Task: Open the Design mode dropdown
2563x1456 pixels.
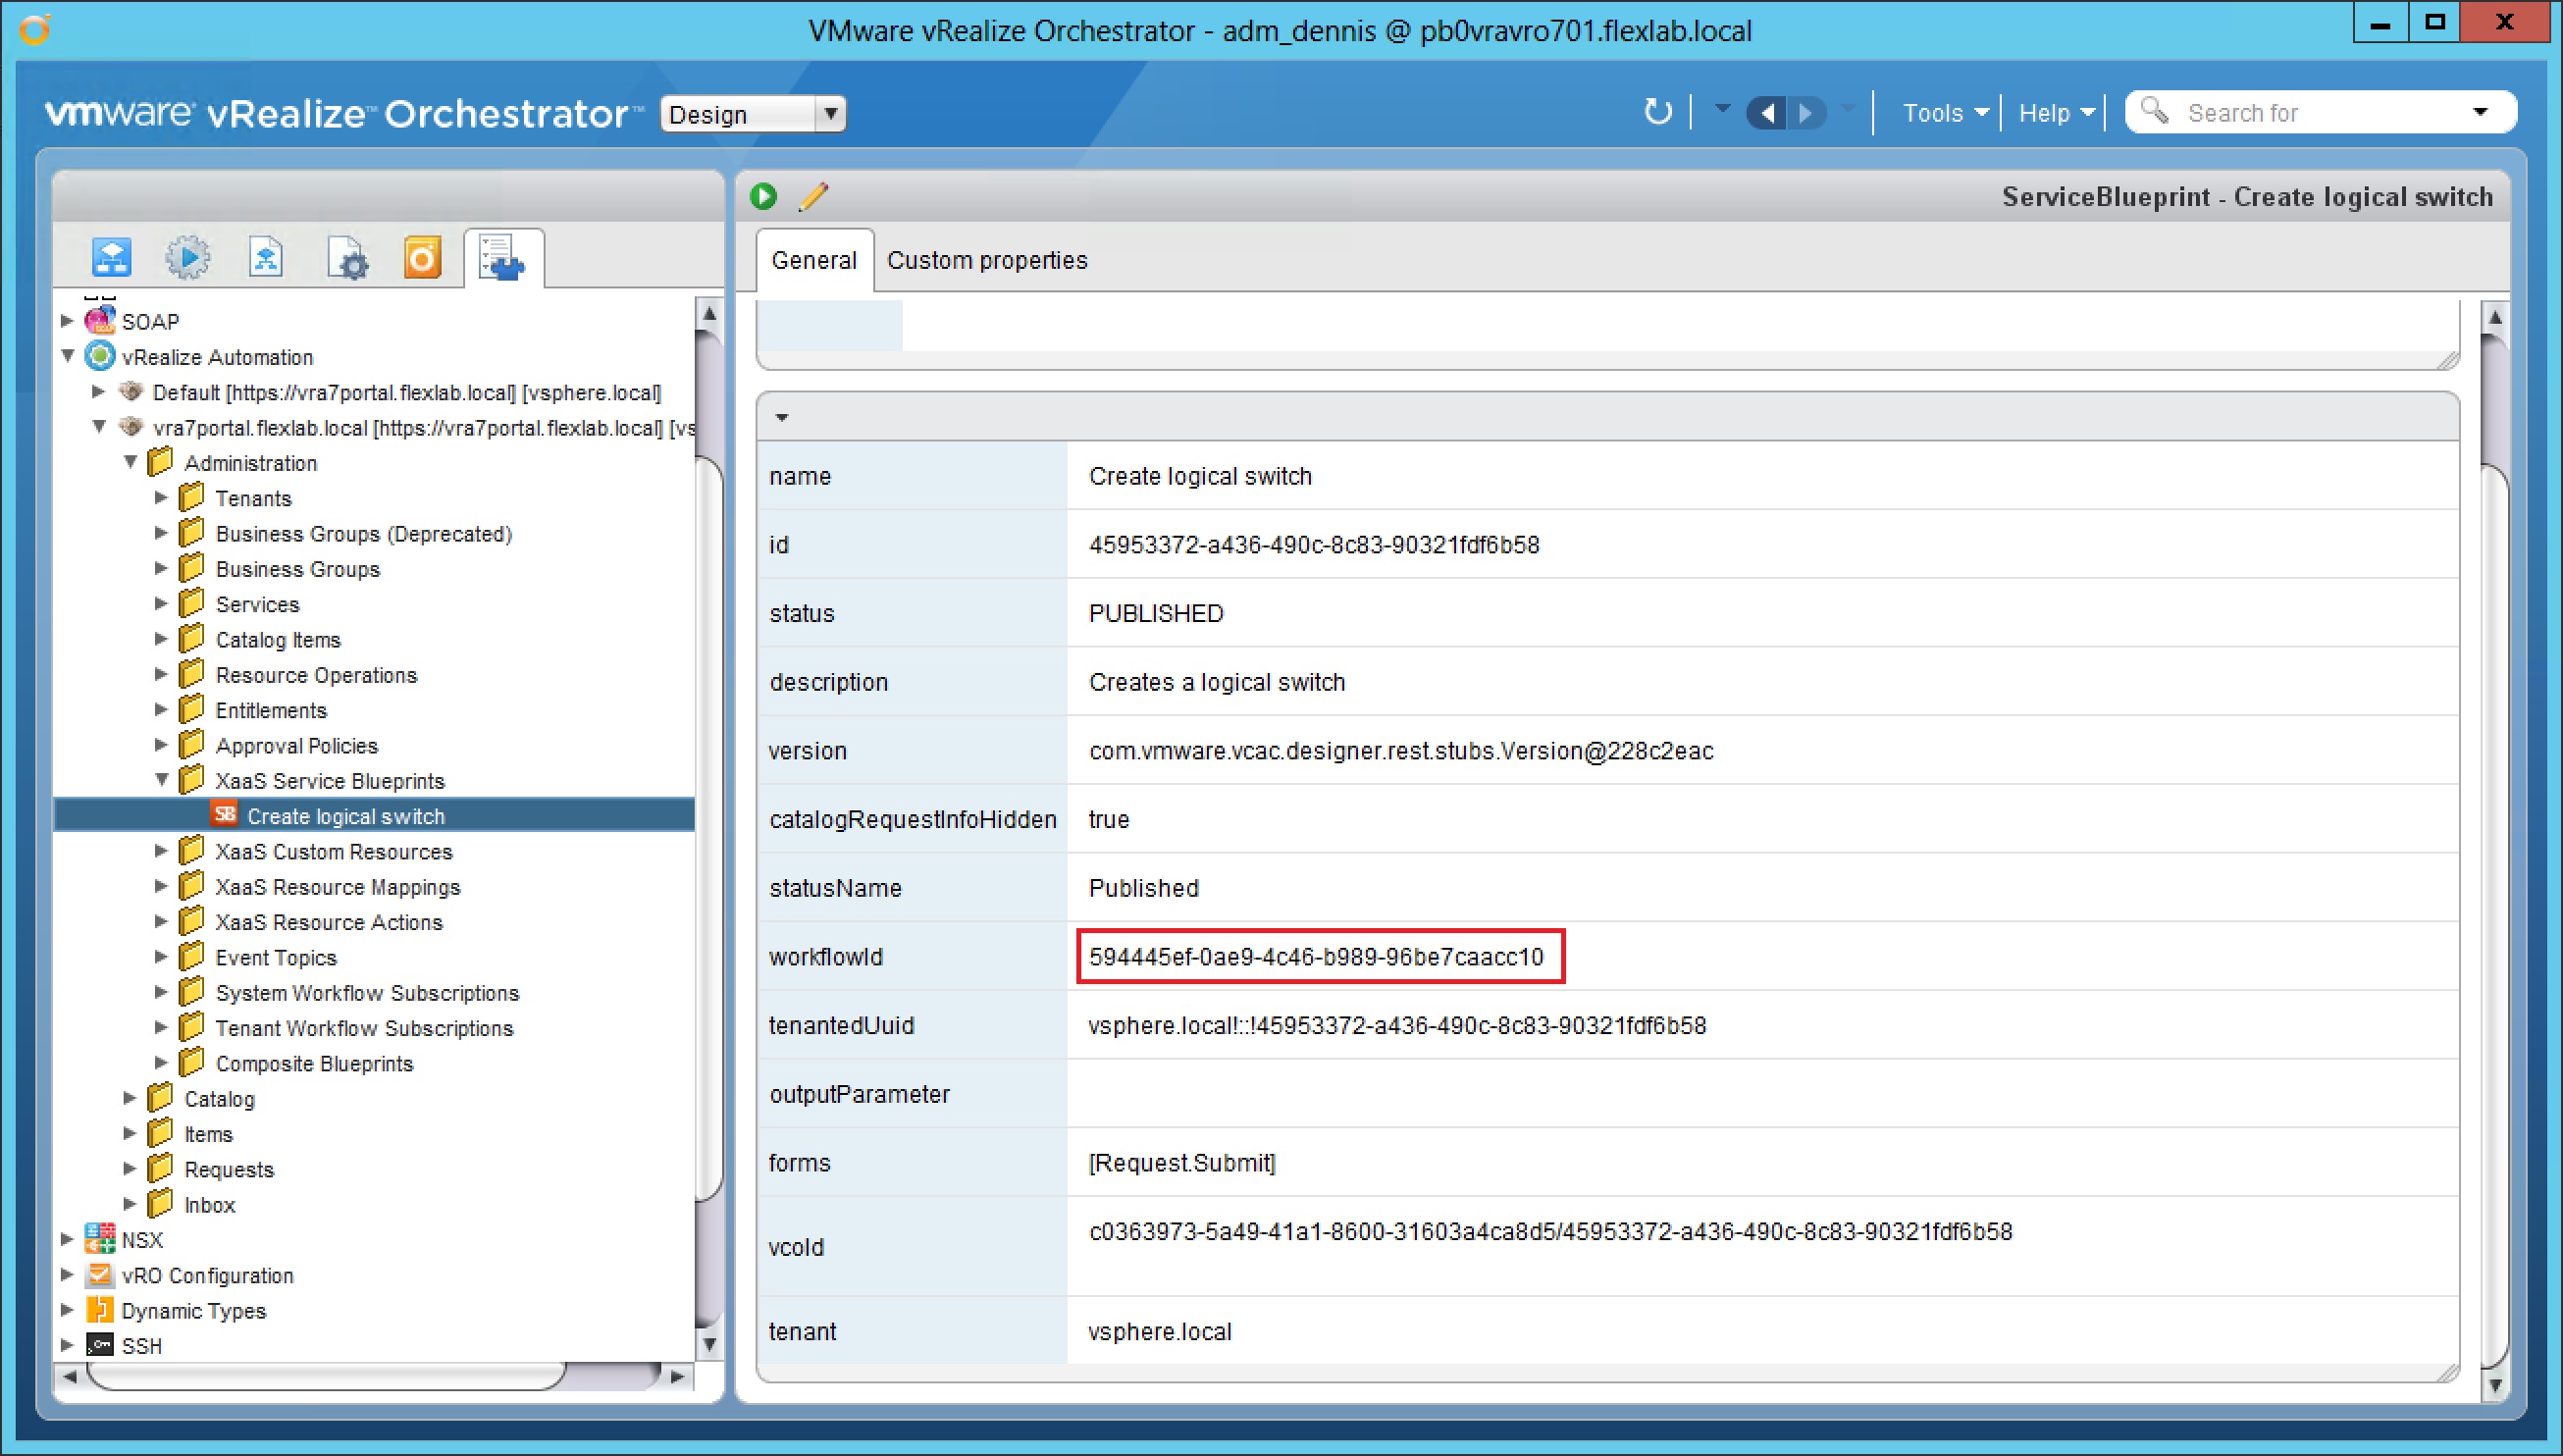Action: (753, 114)
